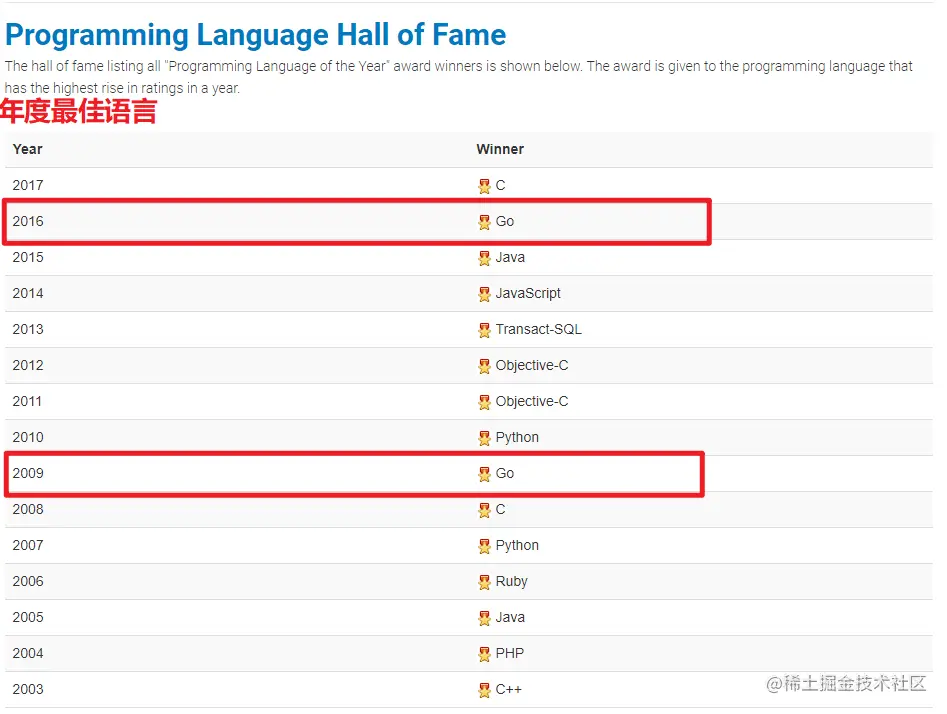Click the winner name JavaScript
The width and height of the screenshot is (947, 714).
coord(528,294)
